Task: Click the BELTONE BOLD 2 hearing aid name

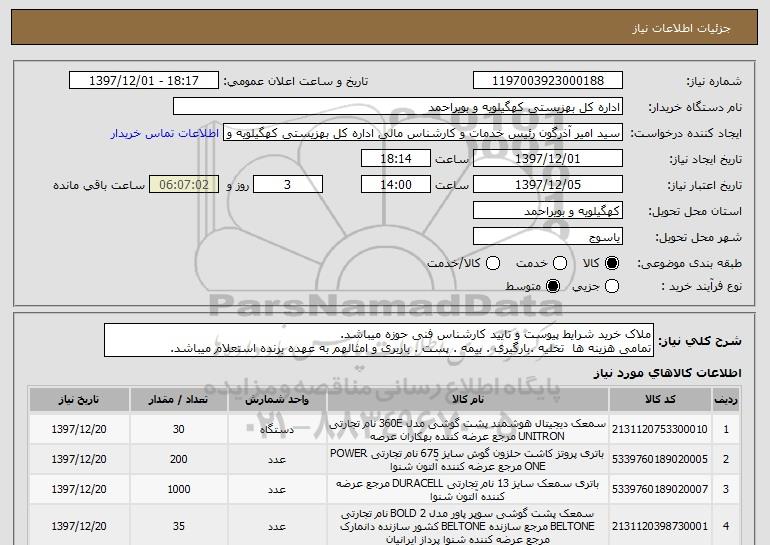Action: point(468,526)
